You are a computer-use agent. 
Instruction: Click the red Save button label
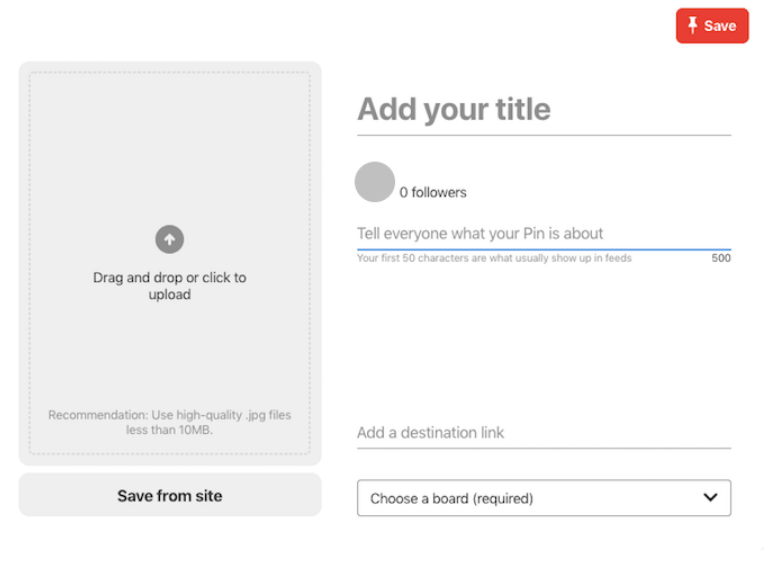click(720, 25)
